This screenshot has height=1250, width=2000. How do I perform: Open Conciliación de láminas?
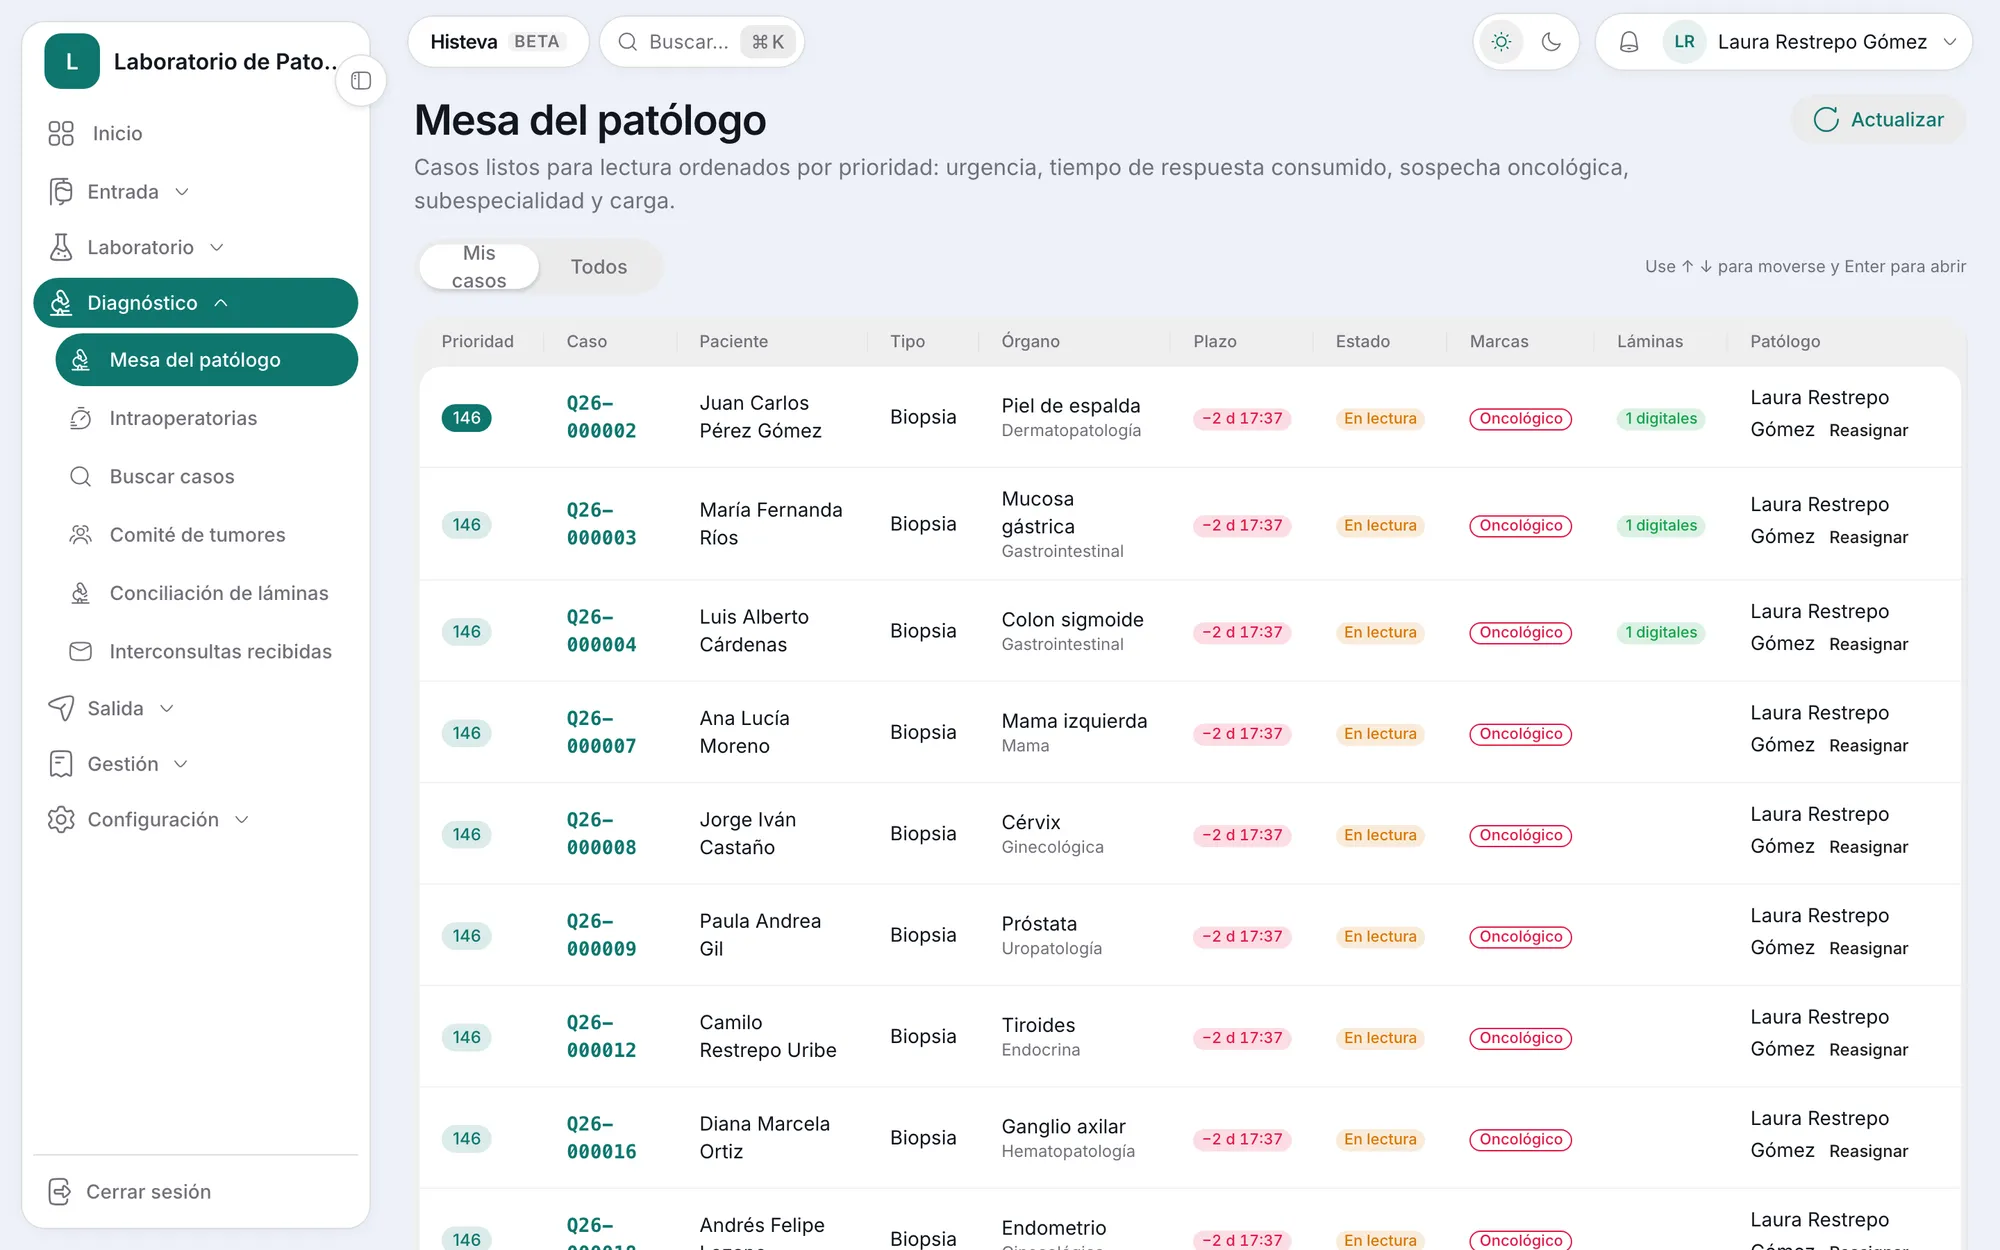(x=206, y=593)
